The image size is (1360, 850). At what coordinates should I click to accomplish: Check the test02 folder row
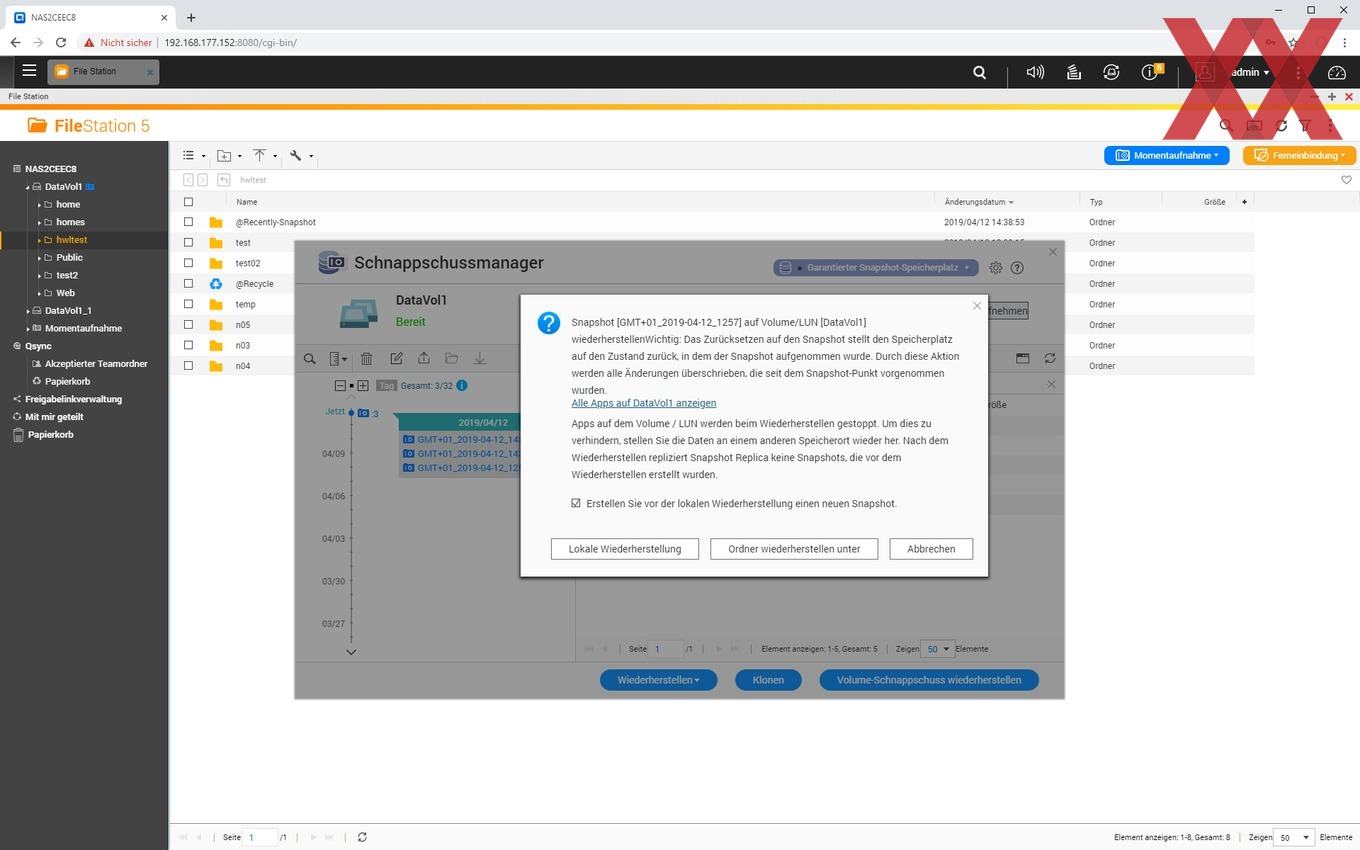pos(188,263)
